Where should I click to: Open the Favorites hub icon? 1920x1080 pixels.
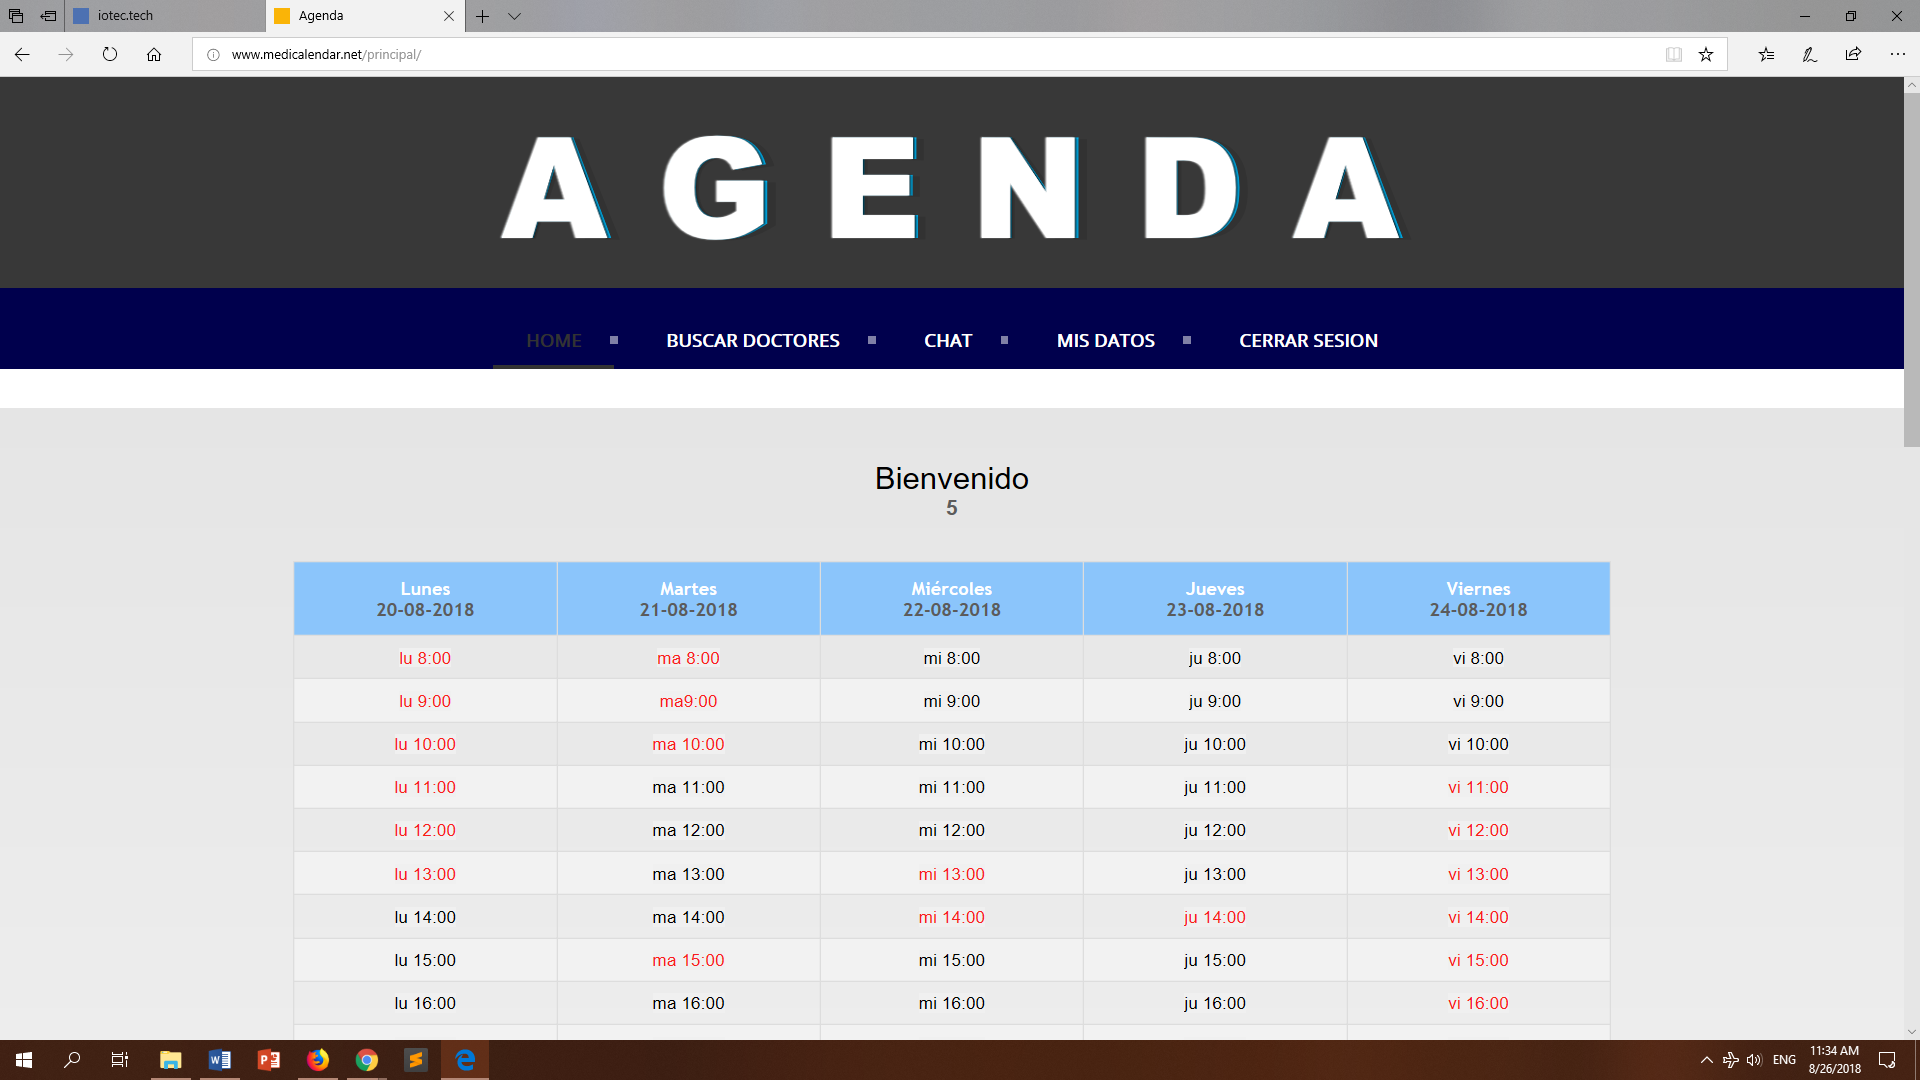tap(1766, 55)
